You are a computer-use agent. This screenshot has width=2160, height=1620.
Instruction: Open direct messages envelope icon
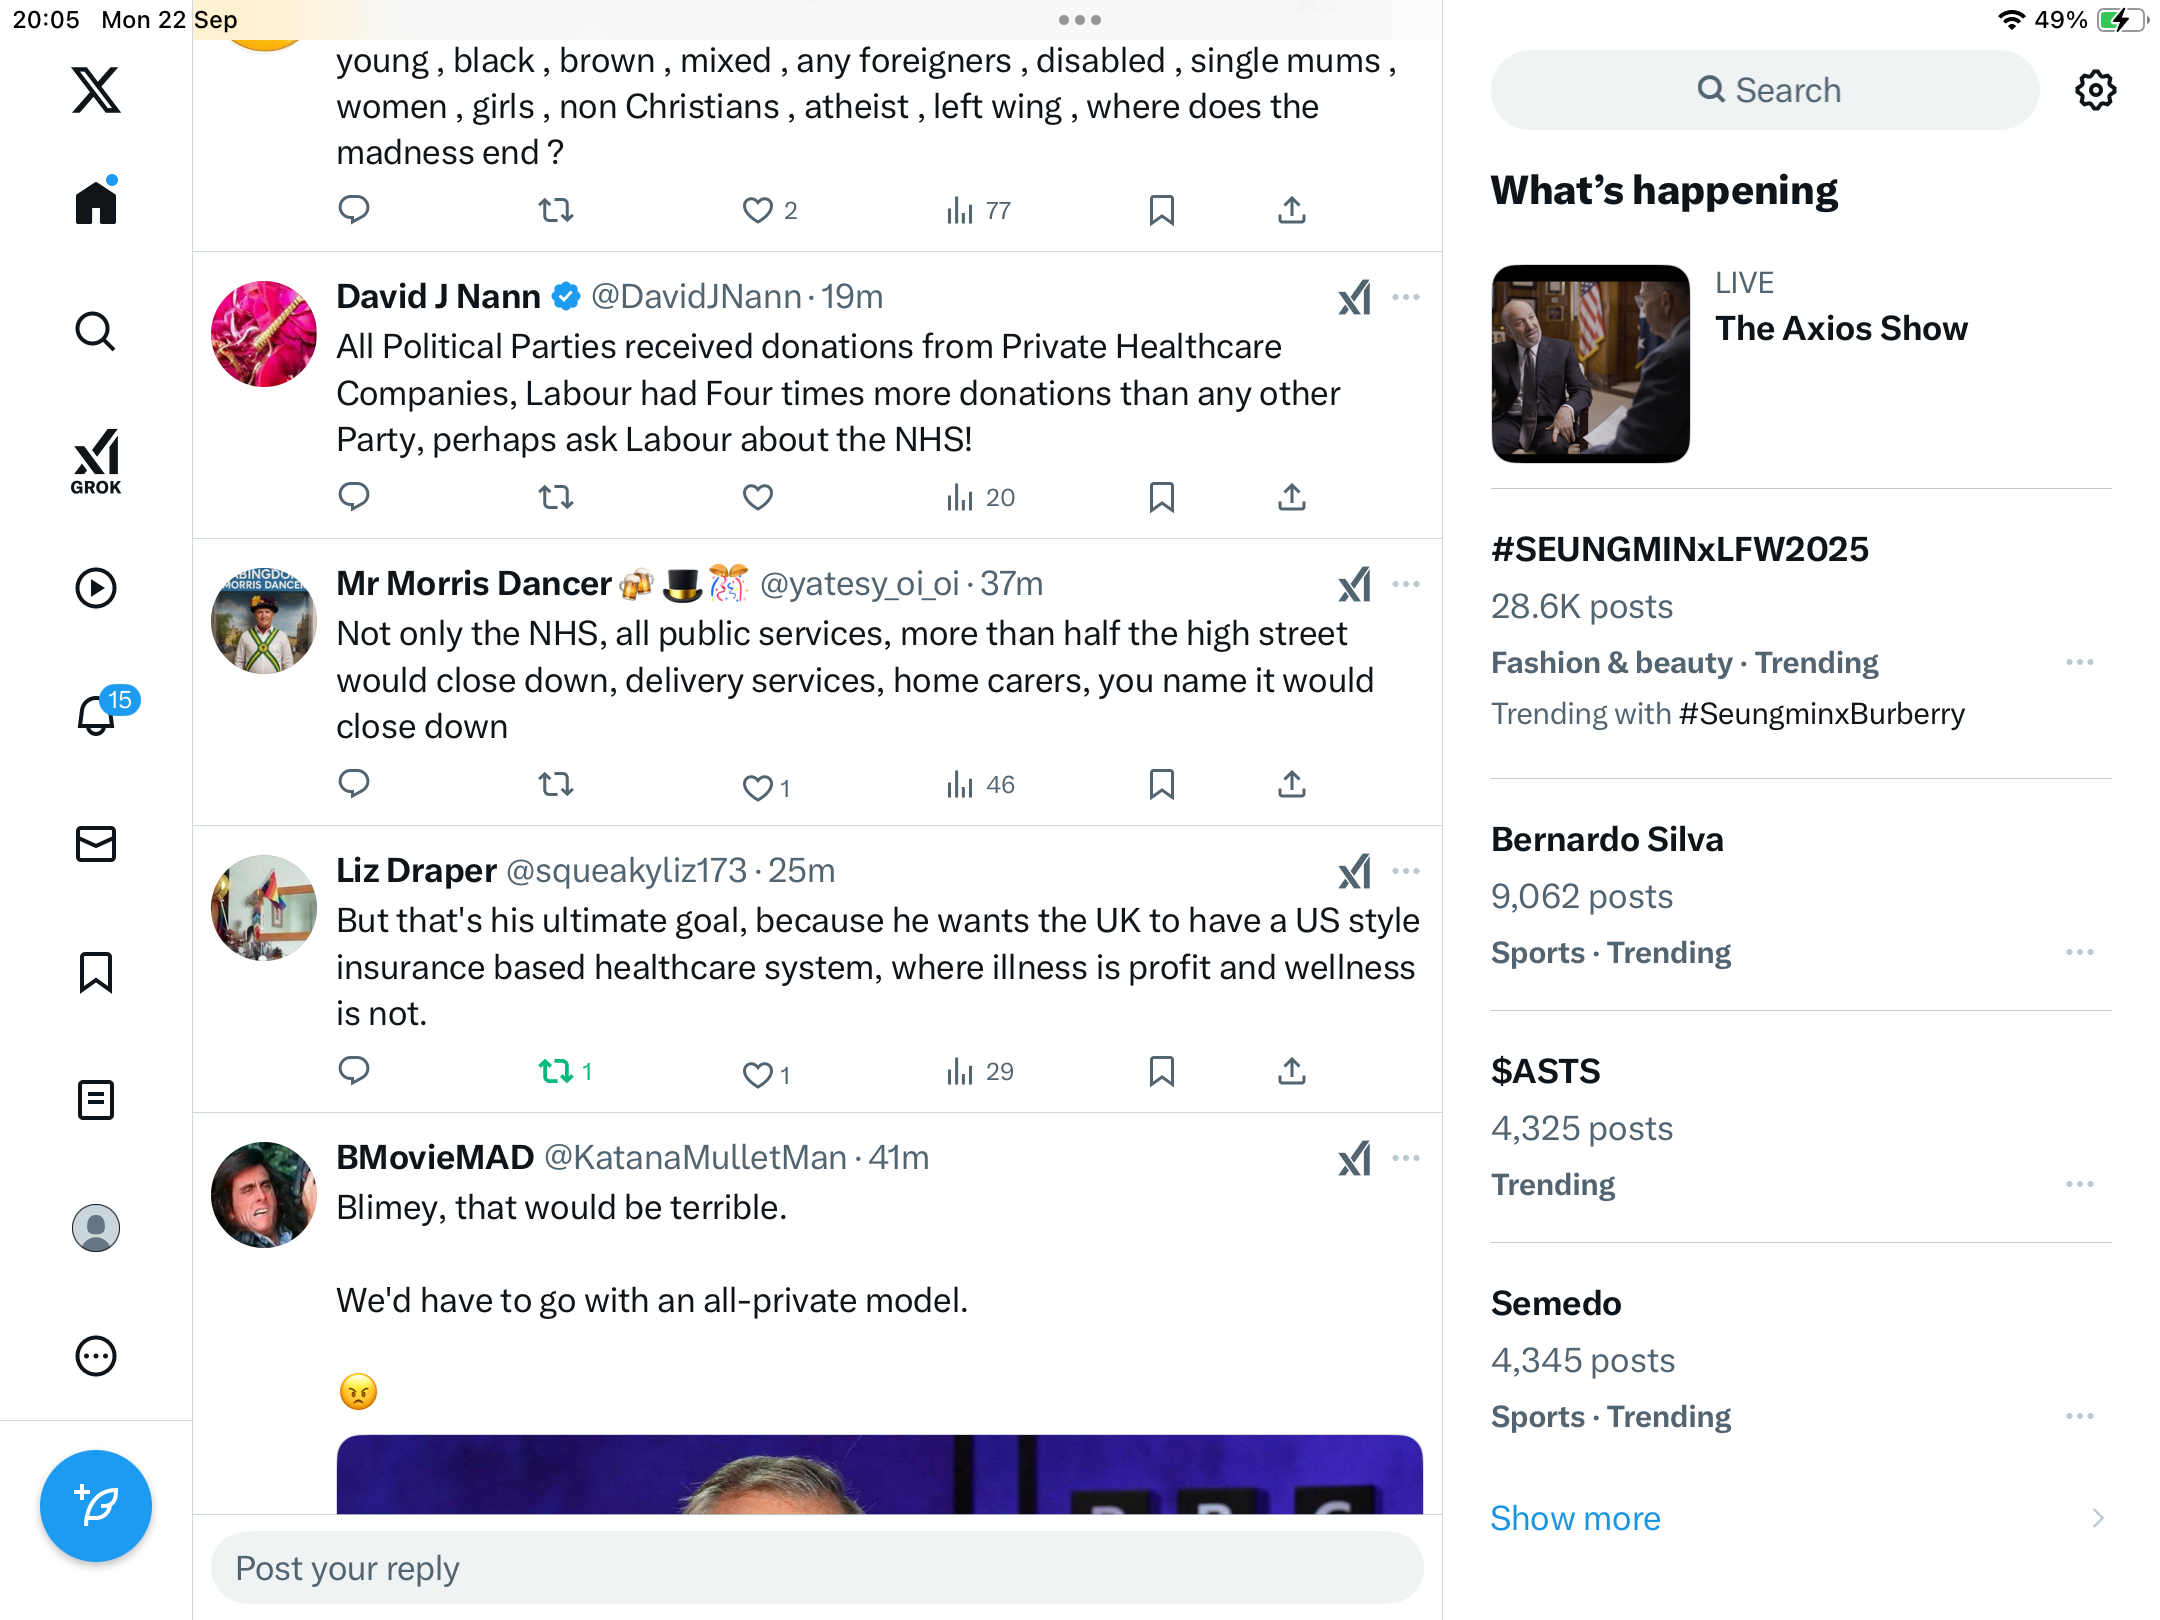(x=96, y=844)
